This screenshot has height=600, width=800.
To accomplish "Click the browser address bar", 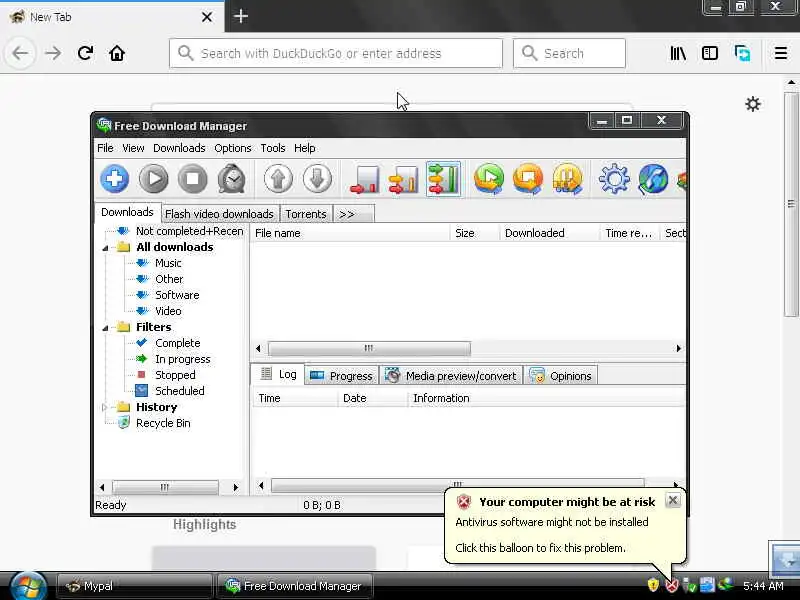I will tap(336, 53).
